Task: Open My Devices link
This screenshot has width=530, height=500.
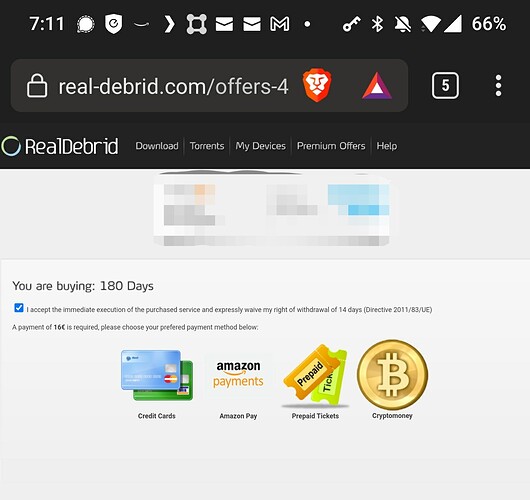Action: 261,146
